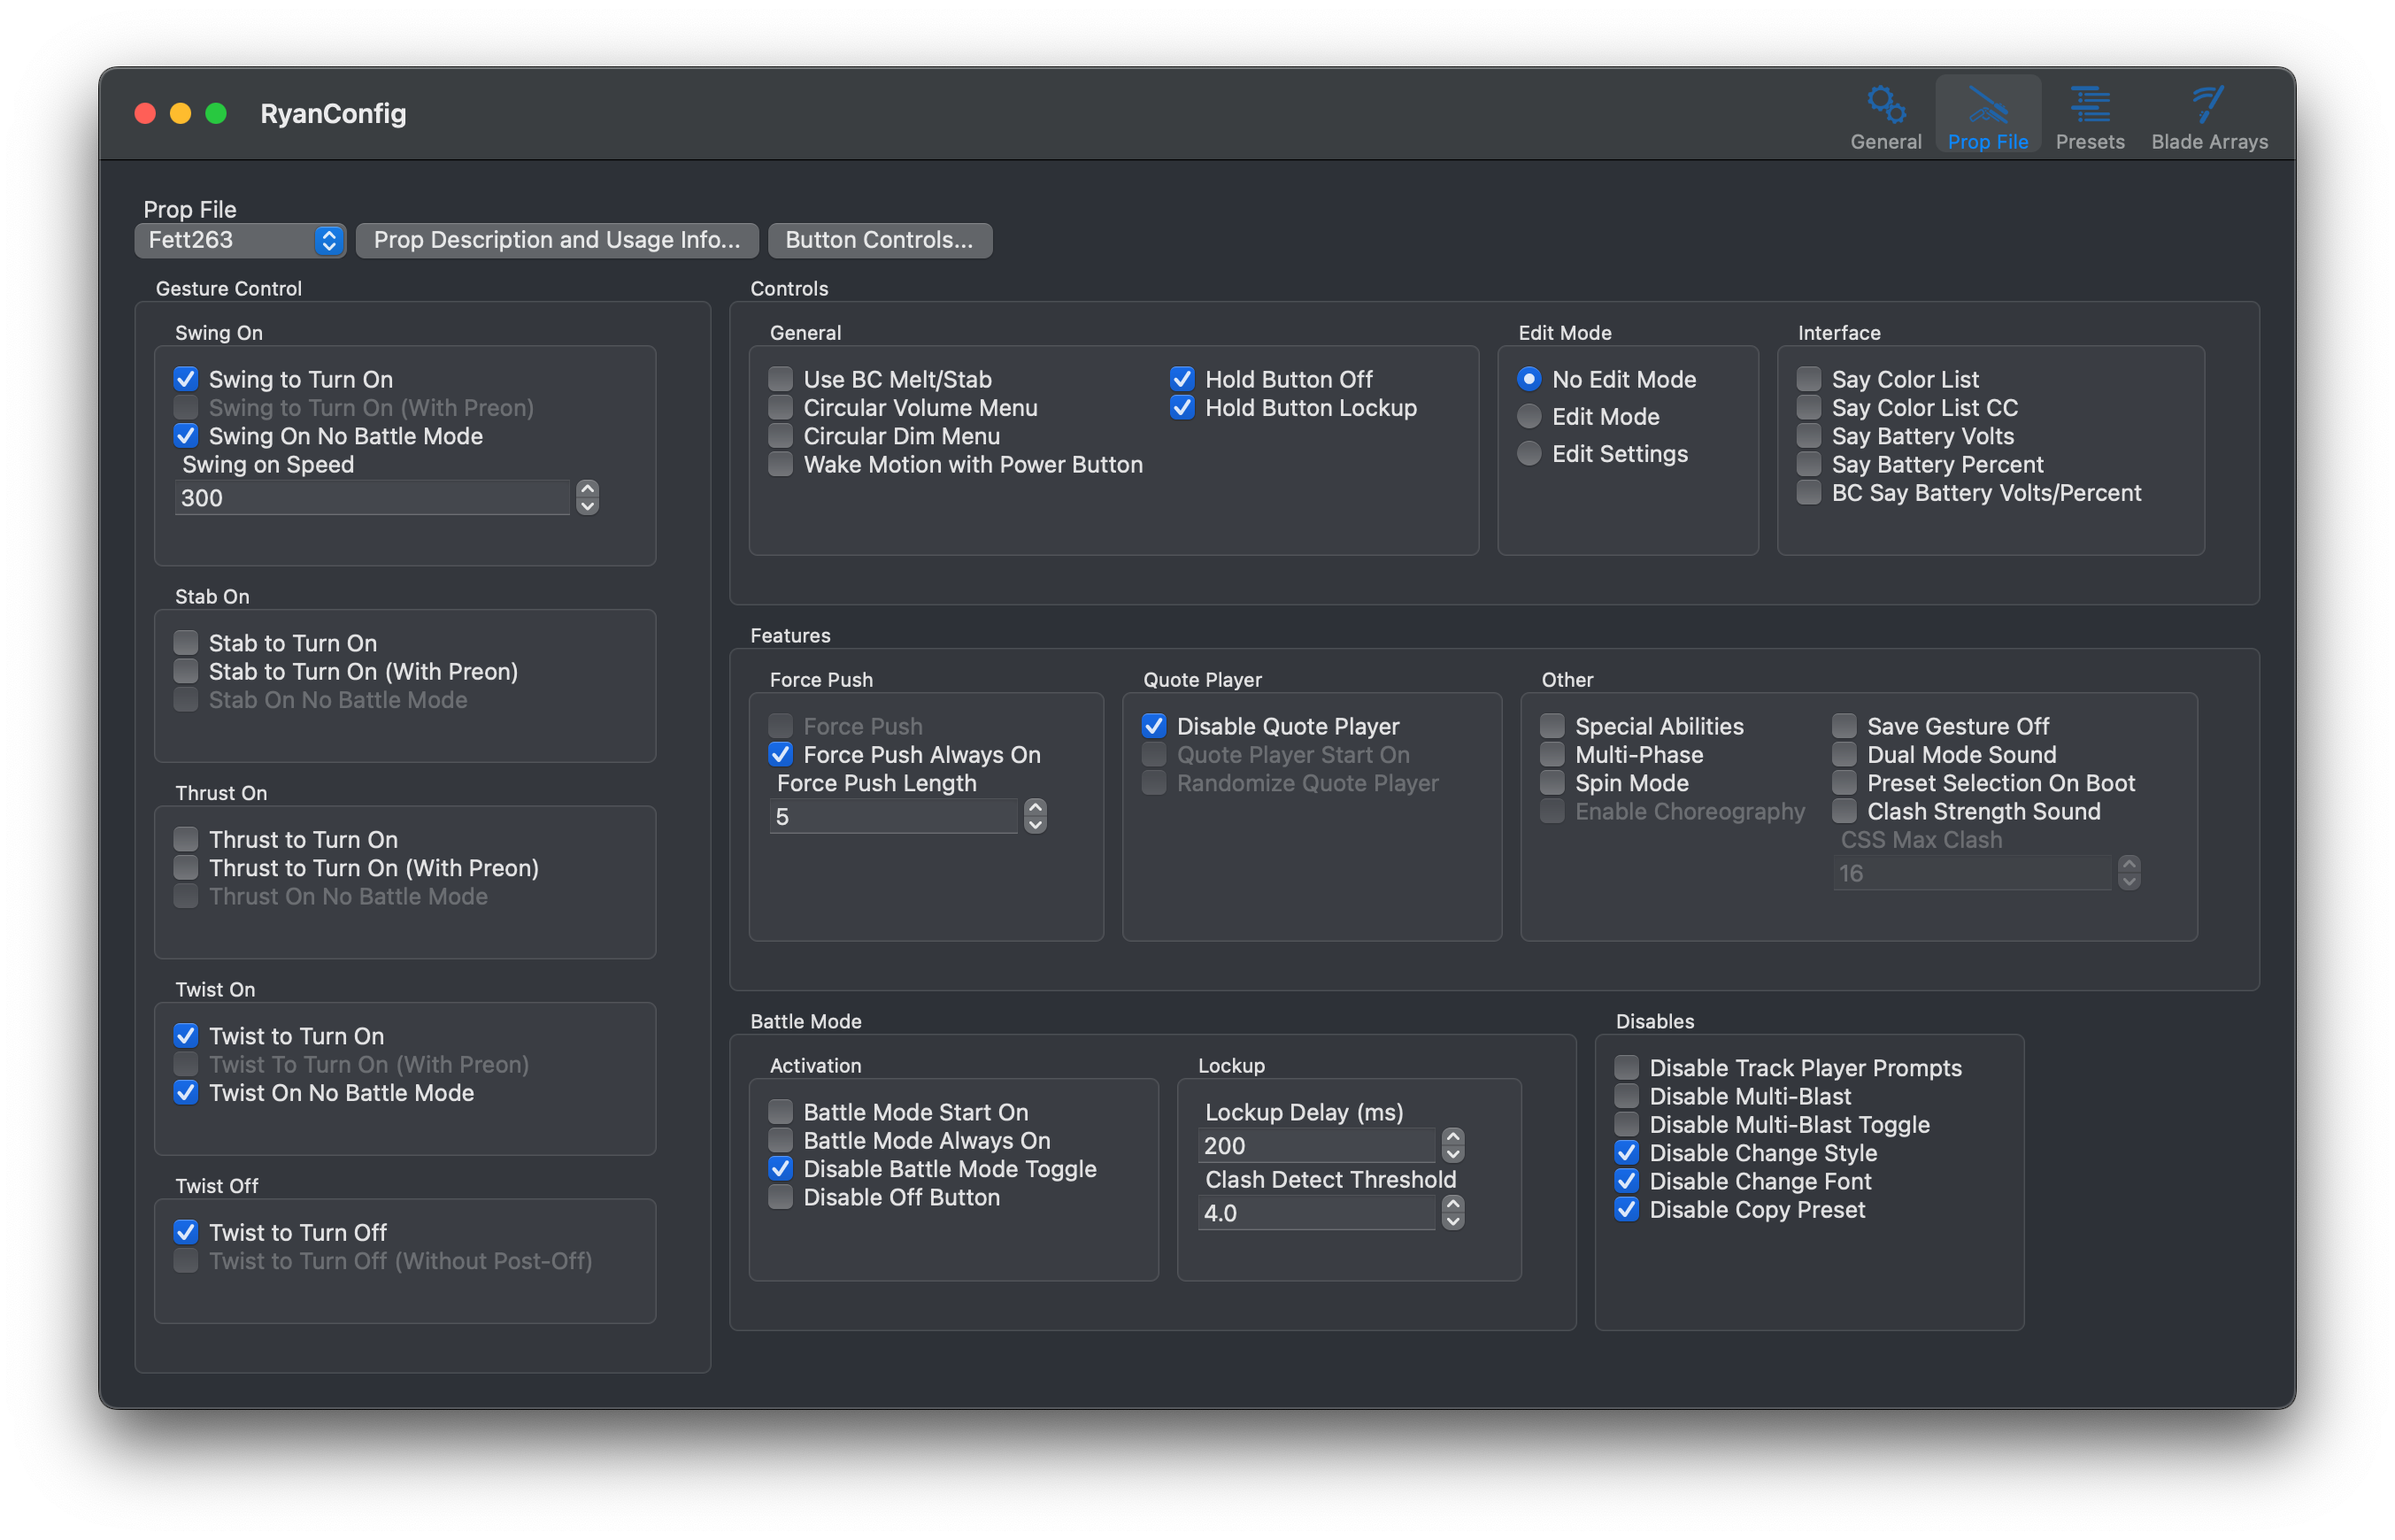Enable Stab to Turn On

(186, 643)
